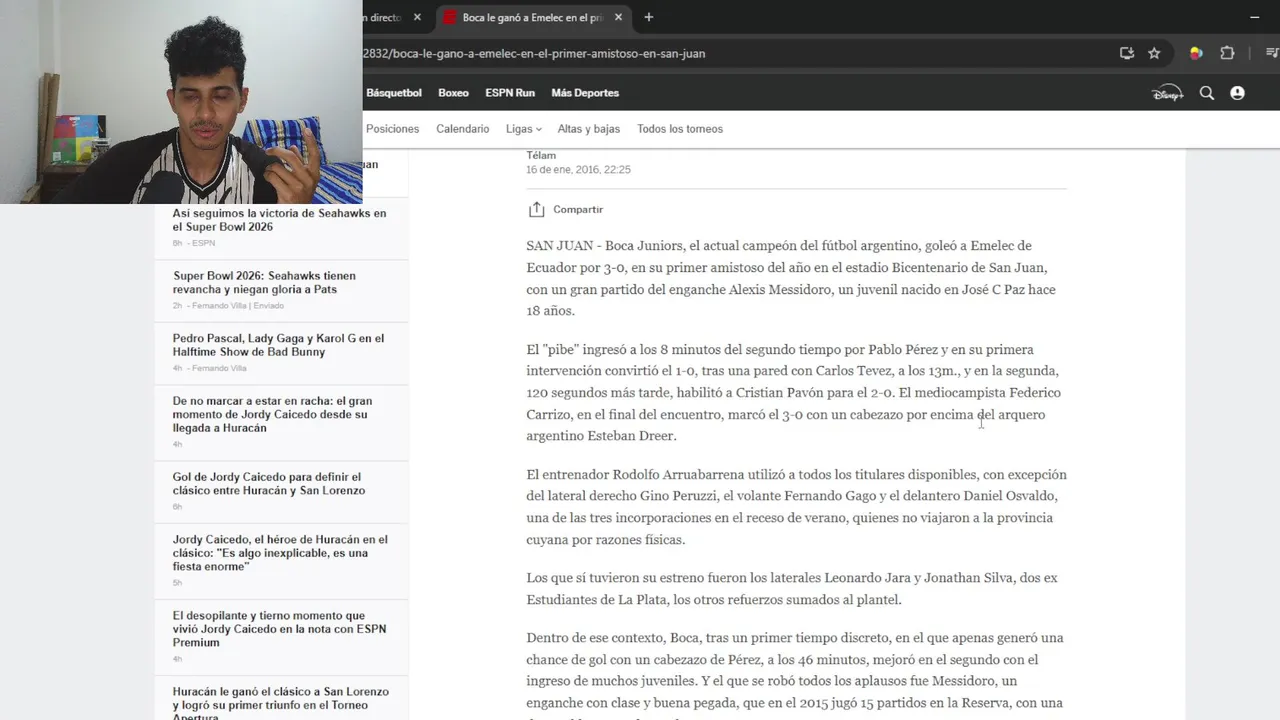Open the ESPN user profile icon
The height and width of the screenshot is (720, 1280).
pyautogui.click(x=1237, y=93)
